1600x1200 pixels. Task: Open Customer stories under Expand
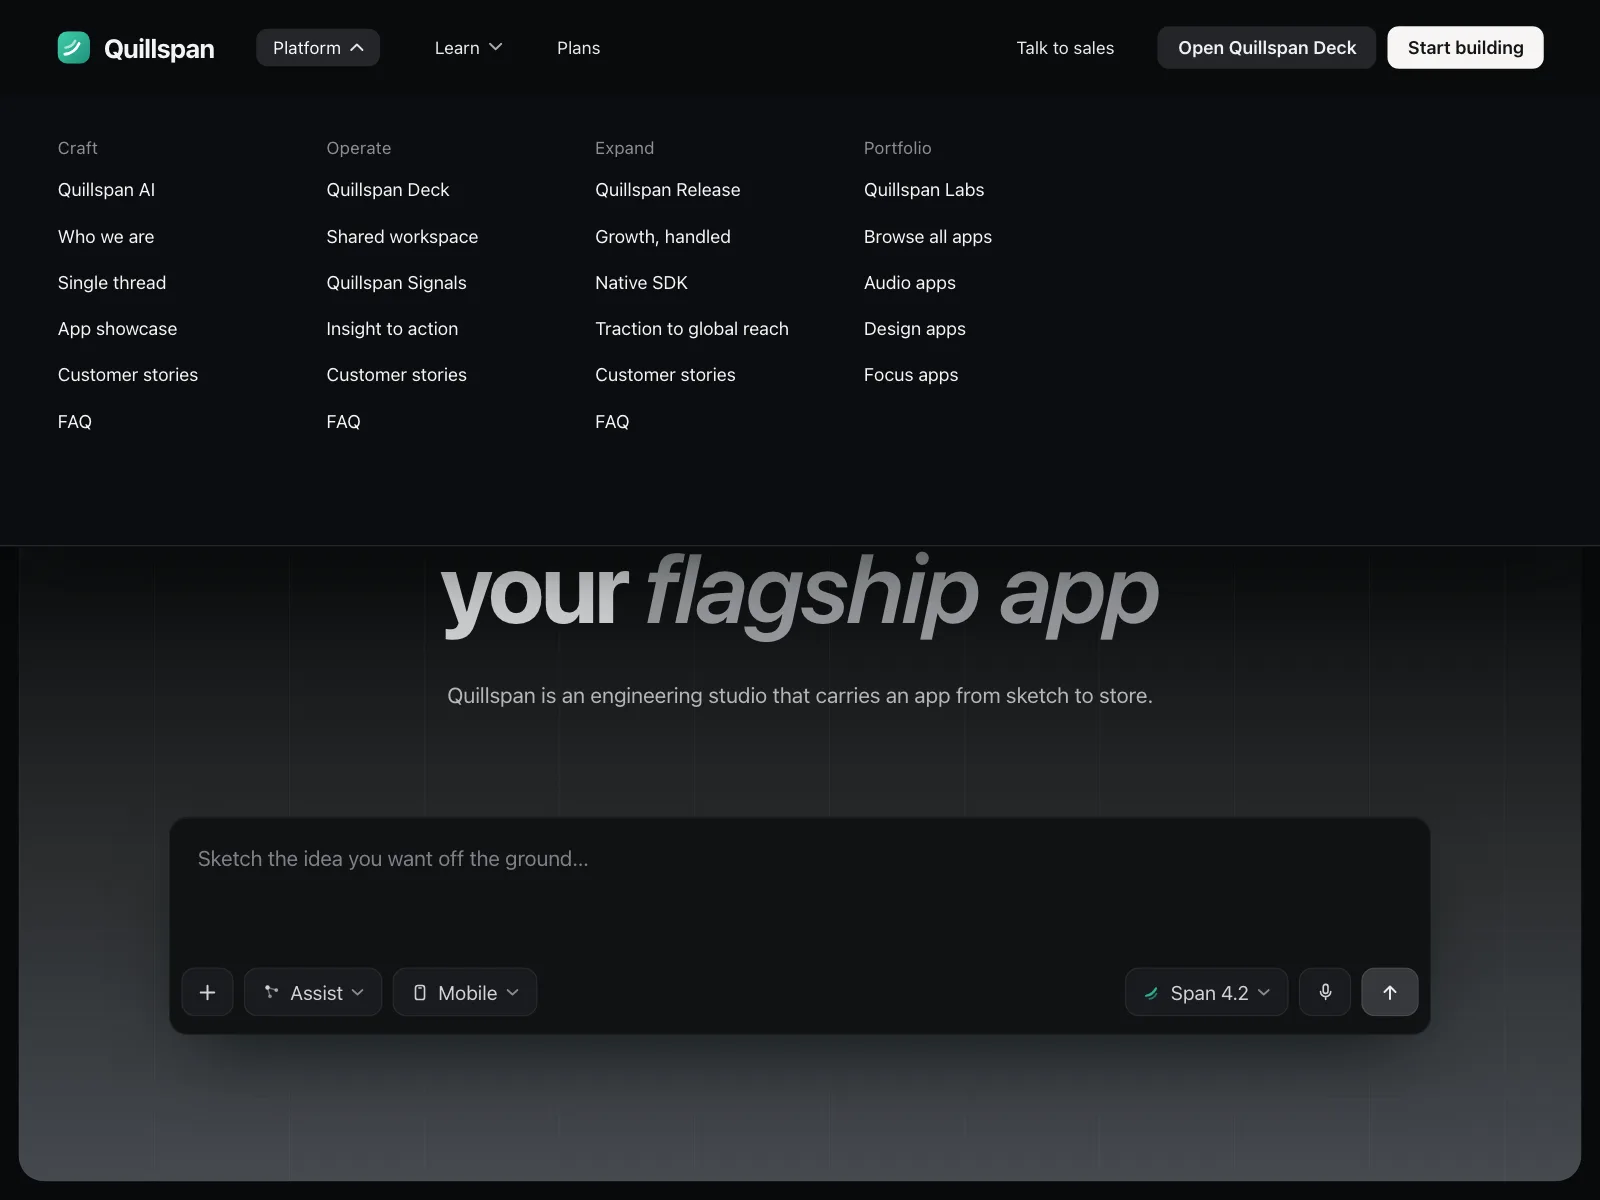(x=665, y=375)
